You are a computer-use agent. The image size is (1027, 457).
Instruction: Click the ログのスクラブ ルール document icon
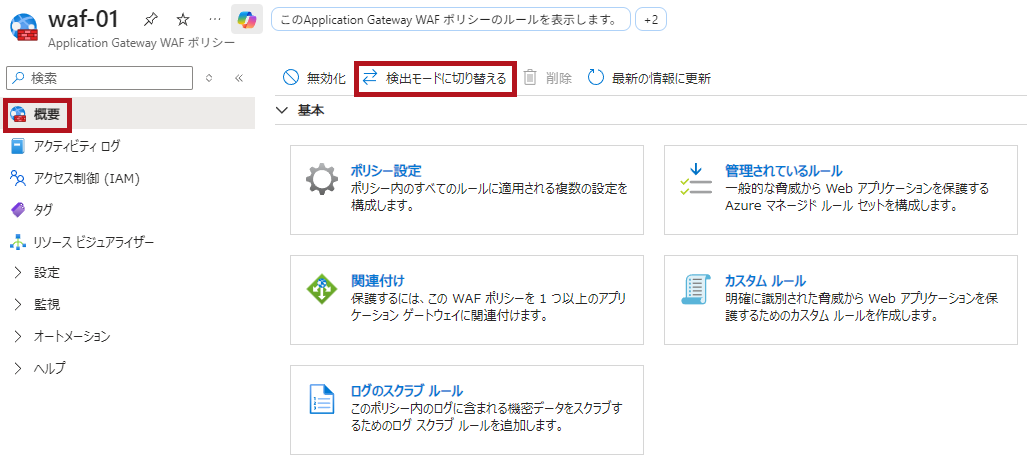click(322, 399)
